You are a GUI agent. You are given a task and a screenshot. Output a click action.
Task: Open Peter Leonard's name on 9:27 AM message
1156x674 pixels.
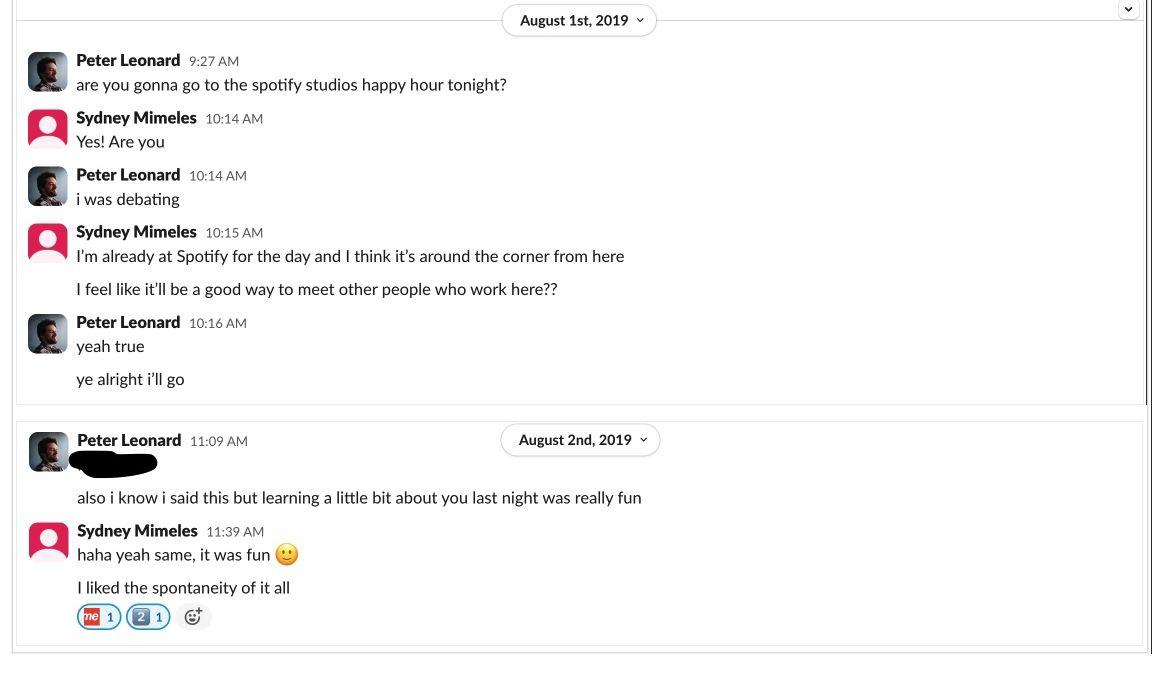(128, 60)
